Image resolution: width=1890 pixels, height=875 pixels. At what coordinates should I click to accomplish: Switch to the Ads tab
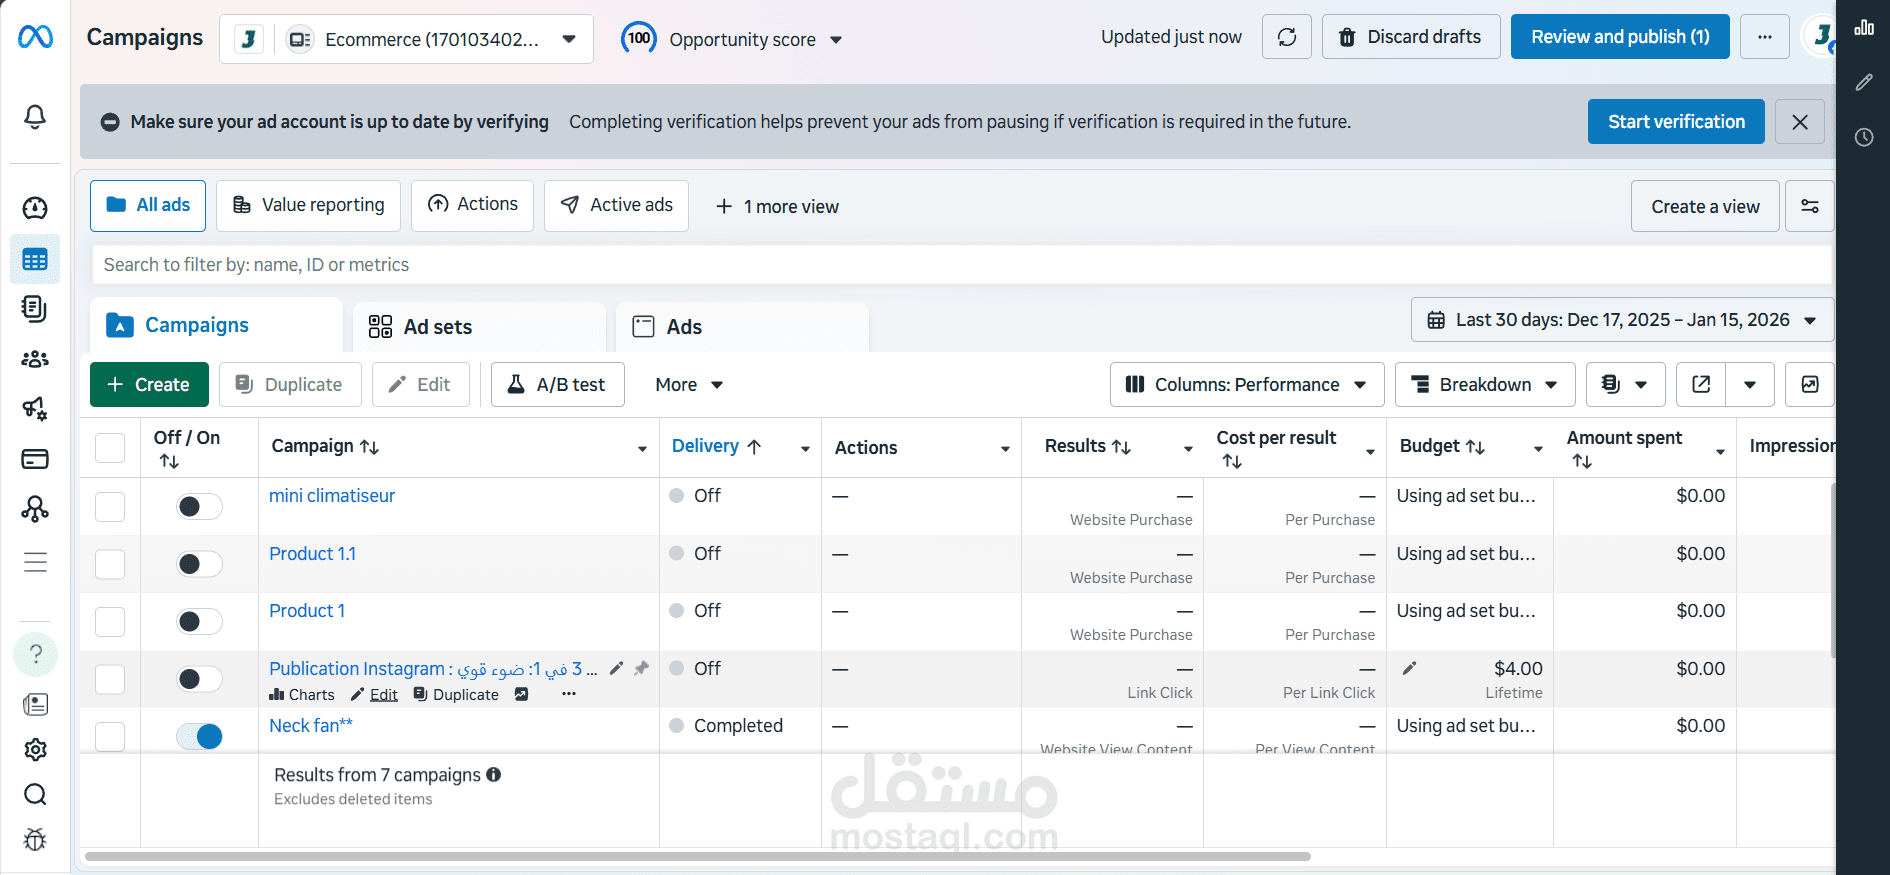point(742,327)
